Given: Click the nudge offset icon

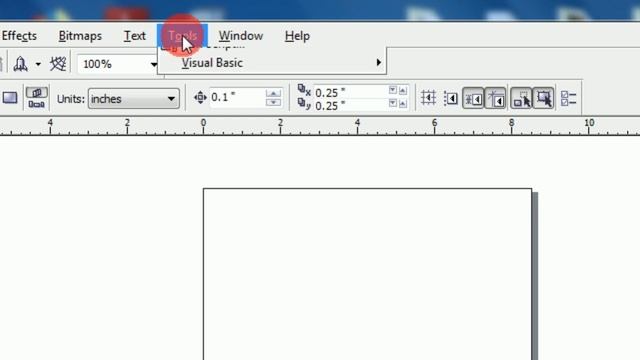Looking at the screenshot, I should pyautogui.click(x=200, y=98).
